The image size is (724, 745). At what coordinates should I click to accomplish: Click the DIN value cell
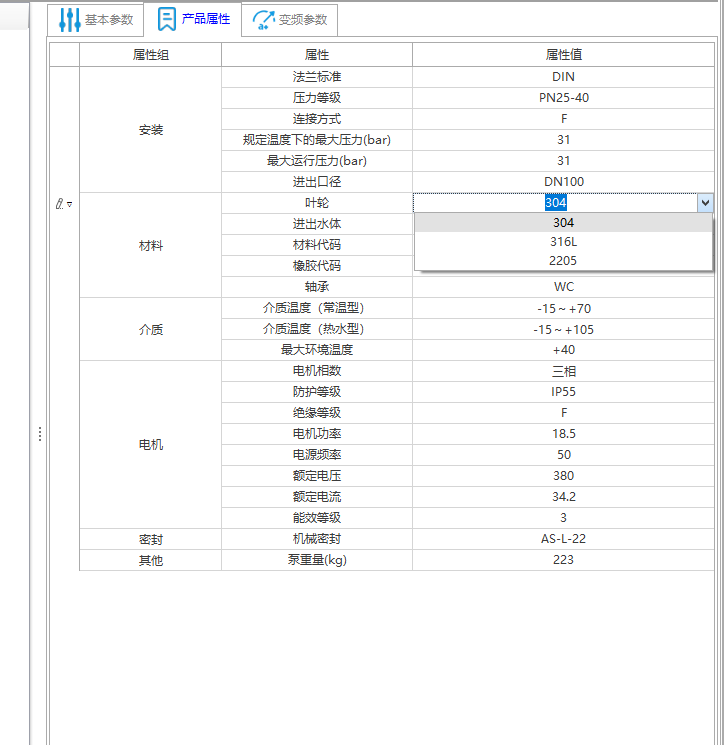[563, 77]
